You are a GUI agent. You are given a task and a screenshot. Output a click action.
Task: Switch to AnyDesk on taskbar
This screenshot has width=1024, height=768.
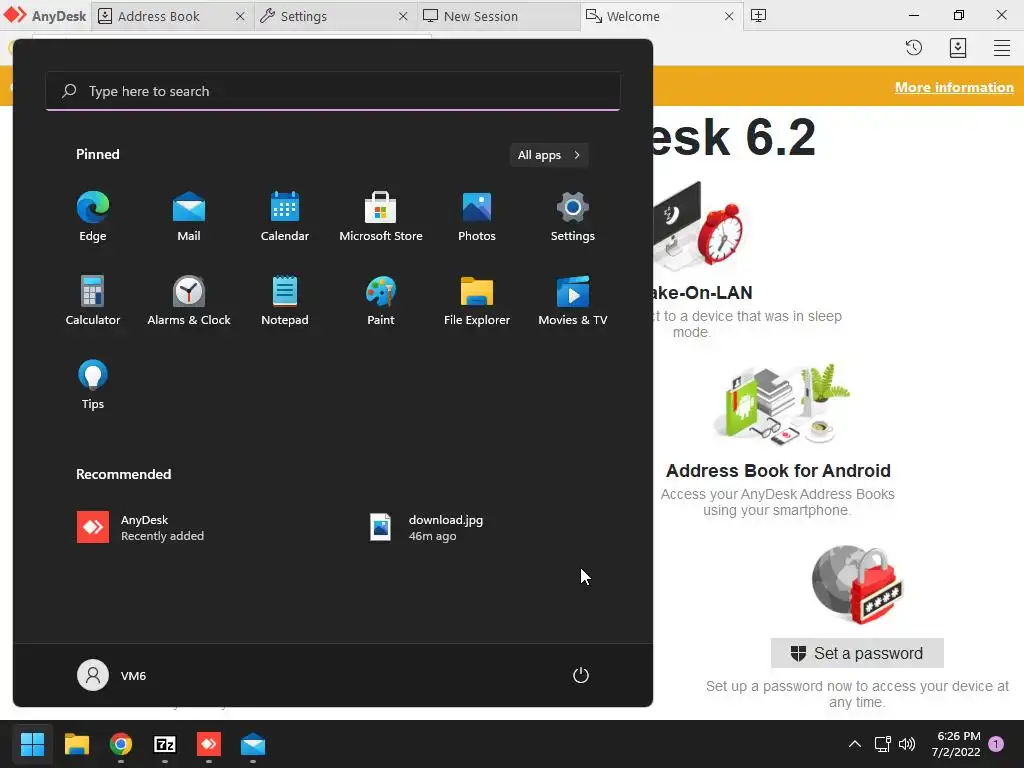coord(209,744)
